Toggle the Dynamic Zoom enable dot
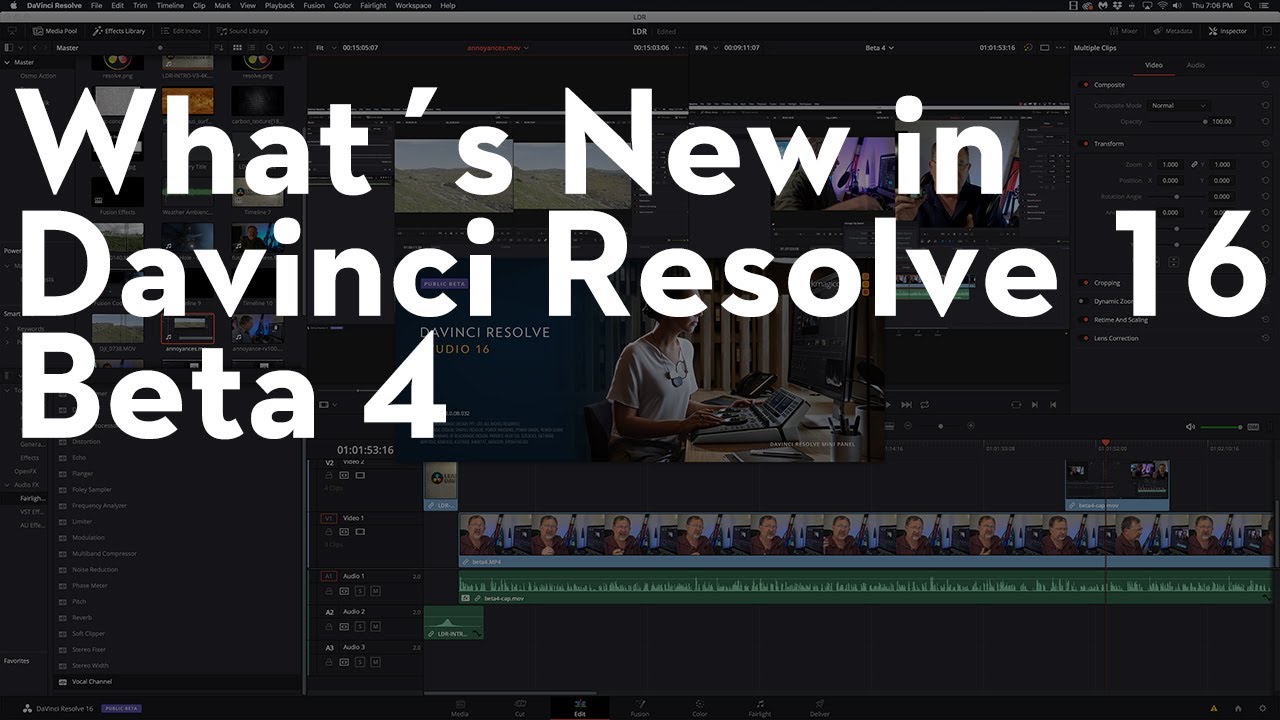1280x720 pixels. click(1083, 301)
